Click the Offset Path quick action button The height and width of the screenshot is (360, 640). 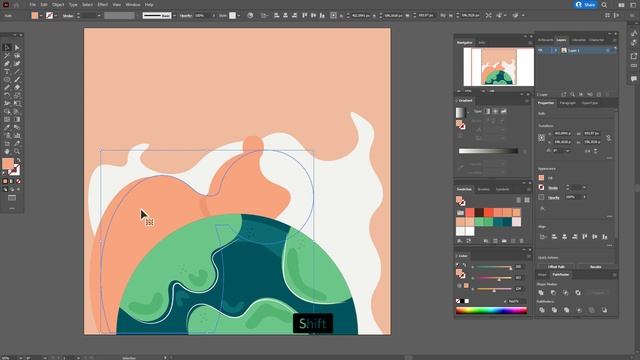(556, 267)
